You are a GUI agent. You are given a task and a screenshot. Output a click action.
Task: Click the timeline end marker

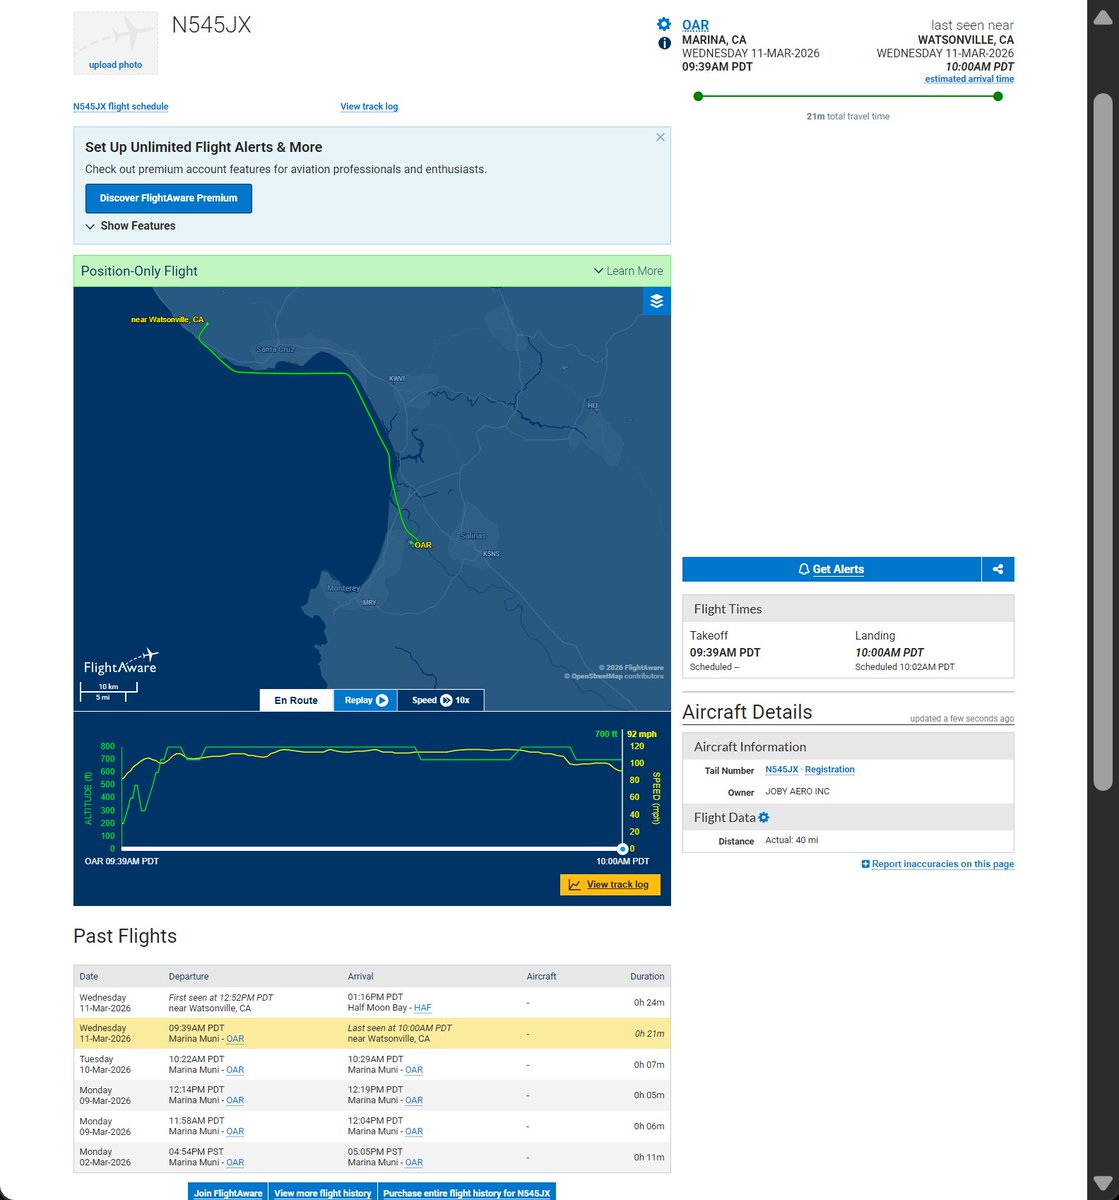click(622, 848)
